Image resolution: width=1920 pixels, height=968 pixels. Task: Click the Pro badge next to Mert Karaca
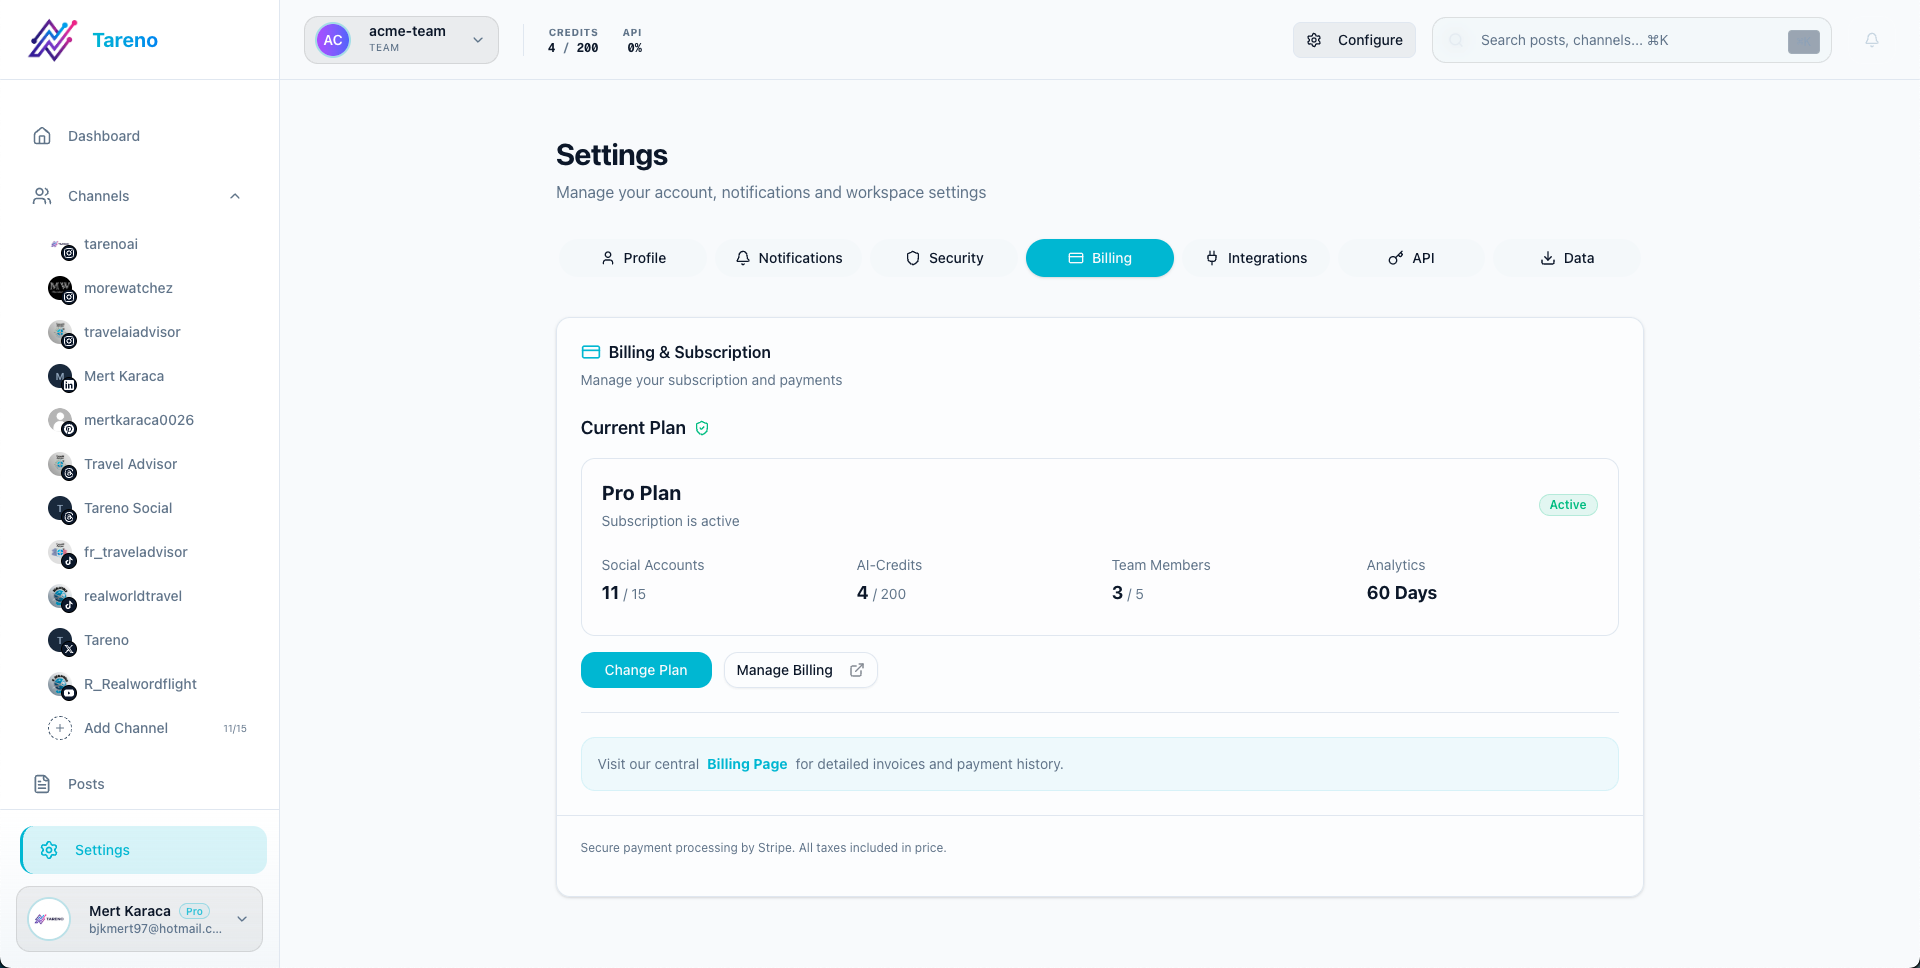tap(194, 911)
